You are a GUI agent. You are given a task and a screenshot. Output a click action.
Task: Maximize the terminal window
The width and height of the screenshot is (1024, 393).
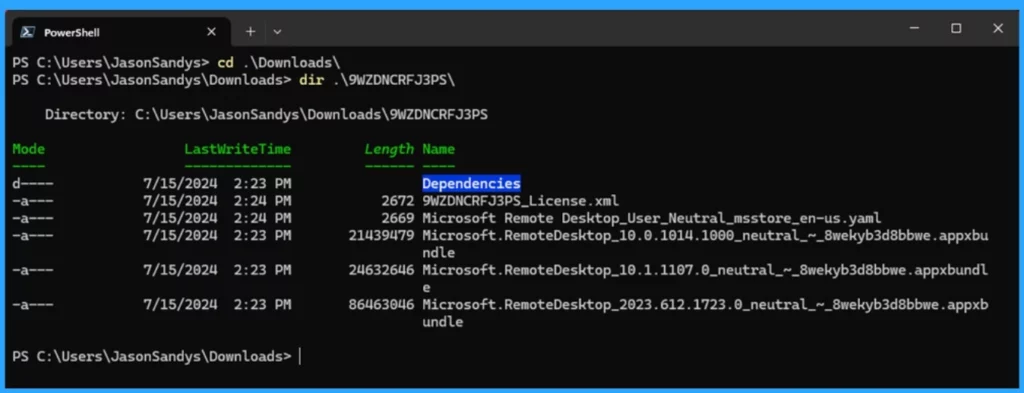(956, 29)
